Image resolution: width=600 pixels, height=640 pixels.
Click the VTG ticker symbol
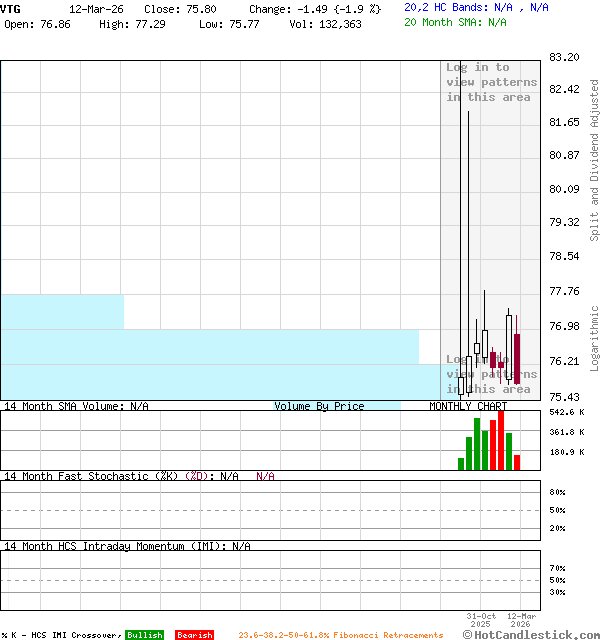(x=10, y=8)
